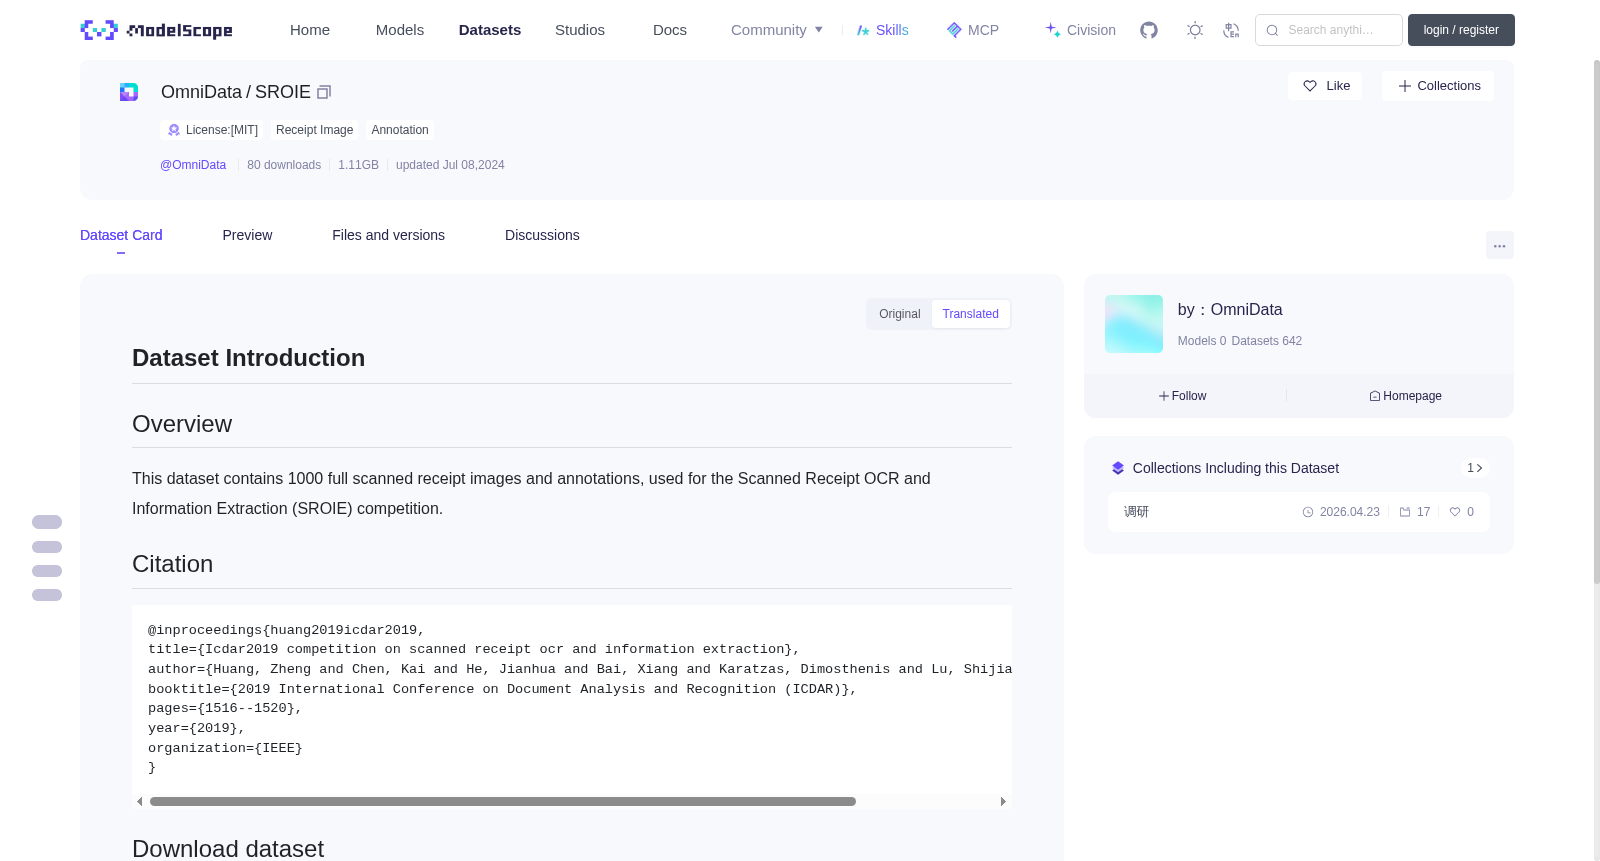Click the collection date clock icon
The height and width of the screenshot is (861, 1600).
coord(1308,512)
